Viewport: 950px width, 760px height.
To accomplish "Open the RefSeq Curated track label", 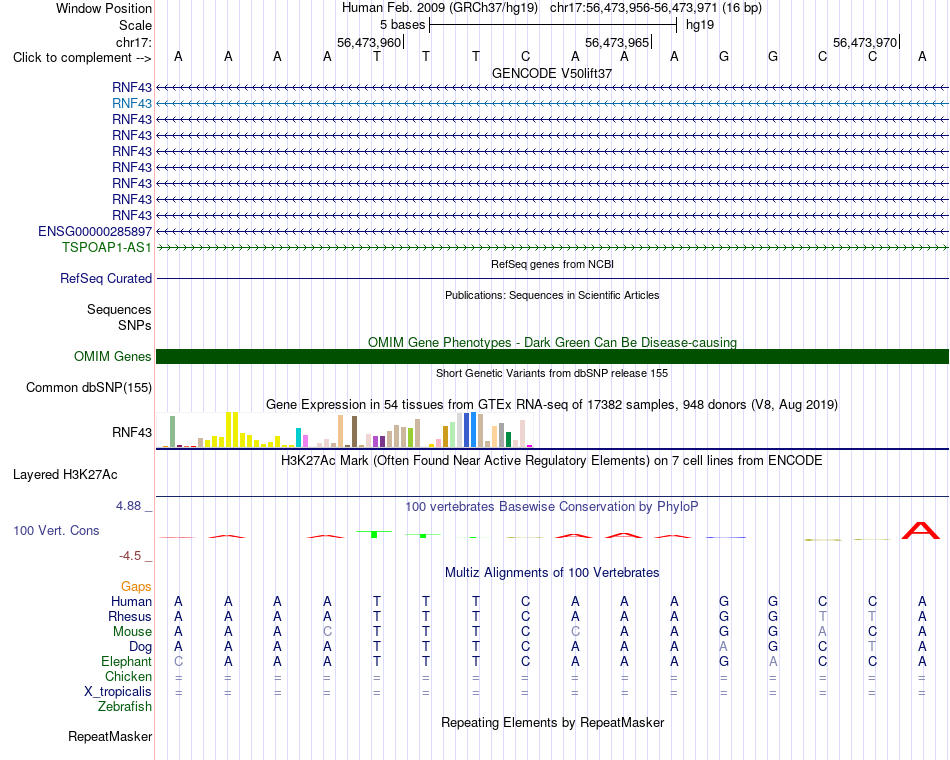I will tap(106, 278).
